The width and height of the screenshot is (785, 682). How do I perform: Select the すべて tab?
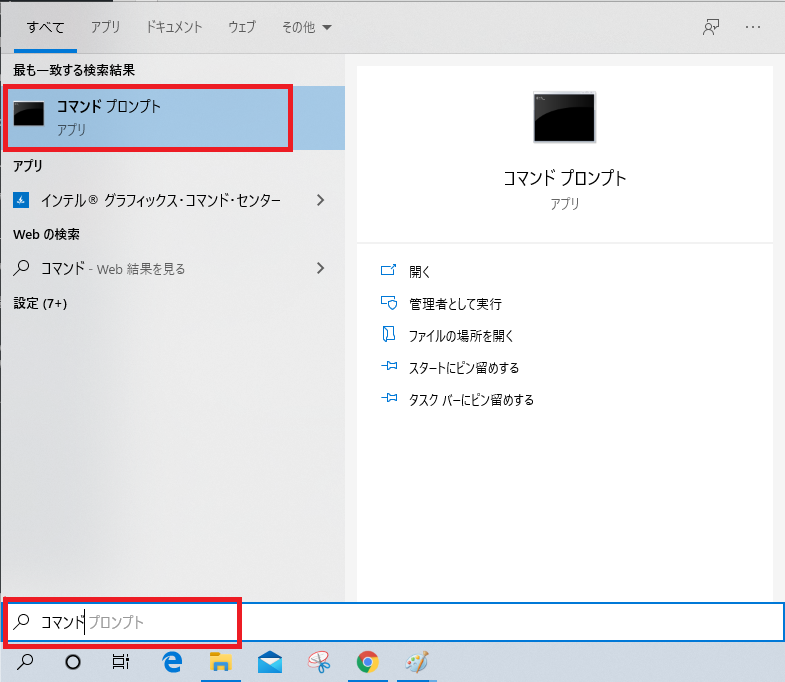coord(46,27)
